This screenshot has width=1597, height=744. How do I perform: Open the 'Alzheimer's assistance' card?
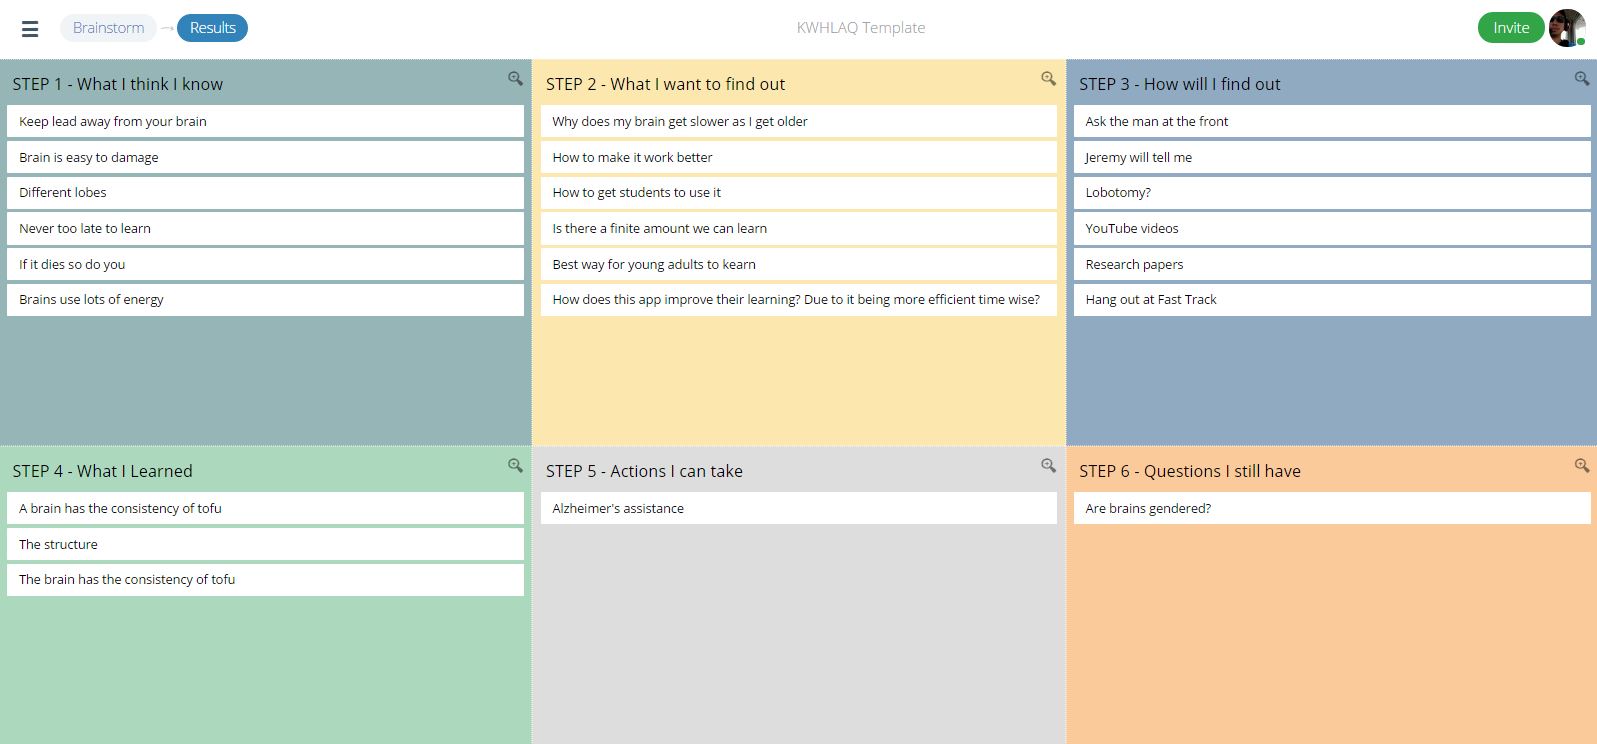[798, 508]
